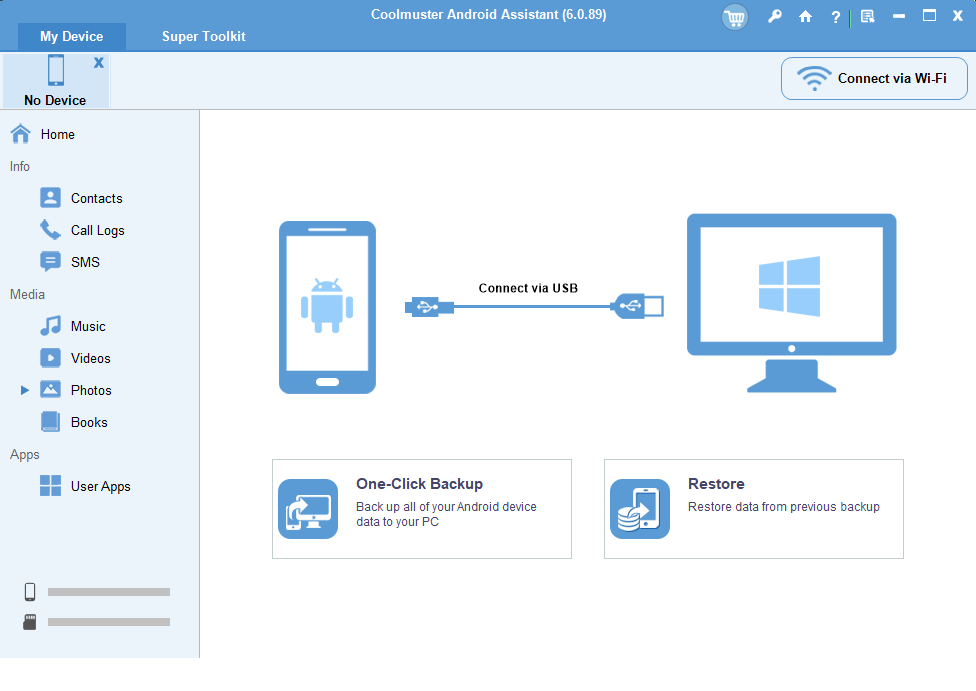Click the home icon in title bar
The width and height of the screenshot is (976, 691).
pos(805,17)
